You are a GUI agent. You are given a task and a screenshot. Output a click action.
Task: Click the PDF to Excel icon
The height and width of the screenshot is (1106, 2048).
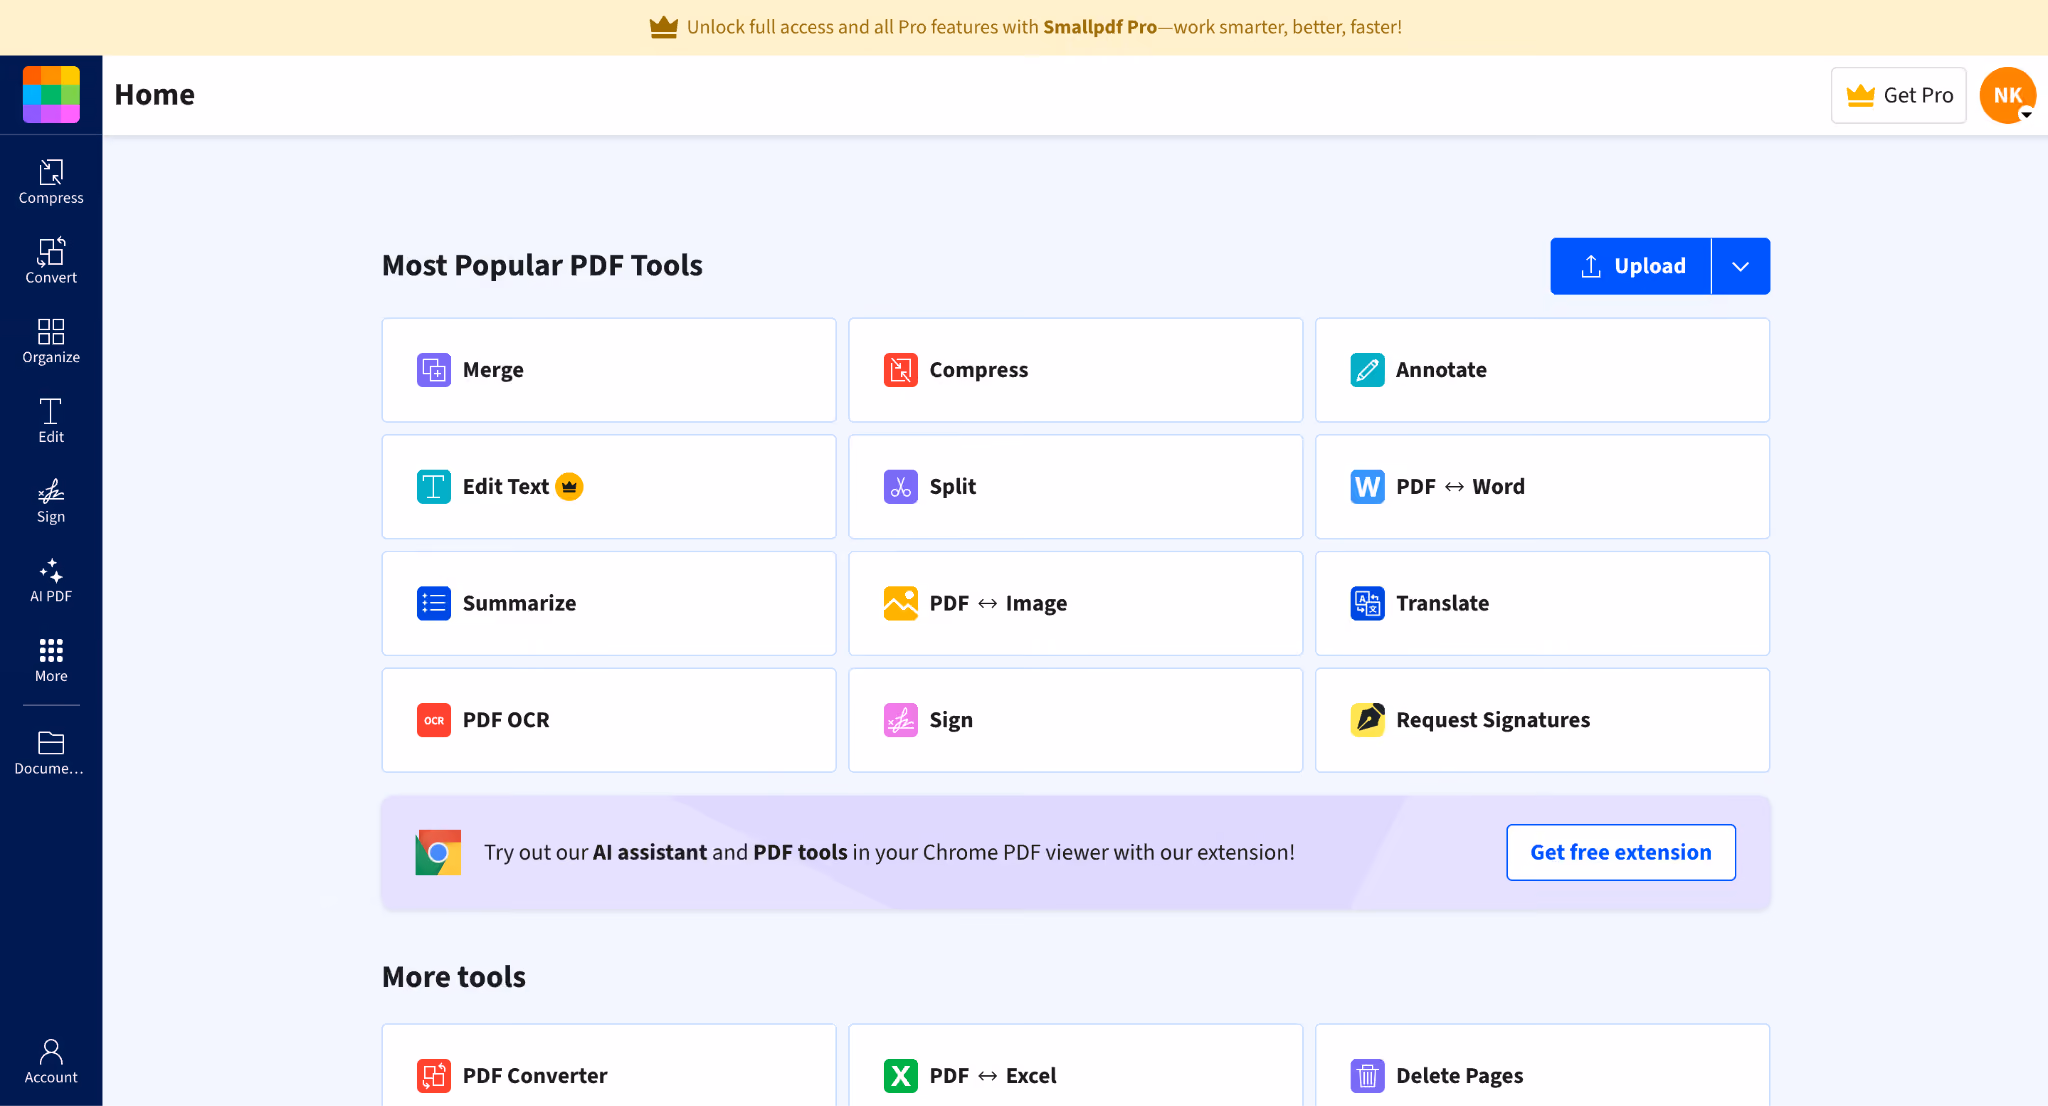901,1076
